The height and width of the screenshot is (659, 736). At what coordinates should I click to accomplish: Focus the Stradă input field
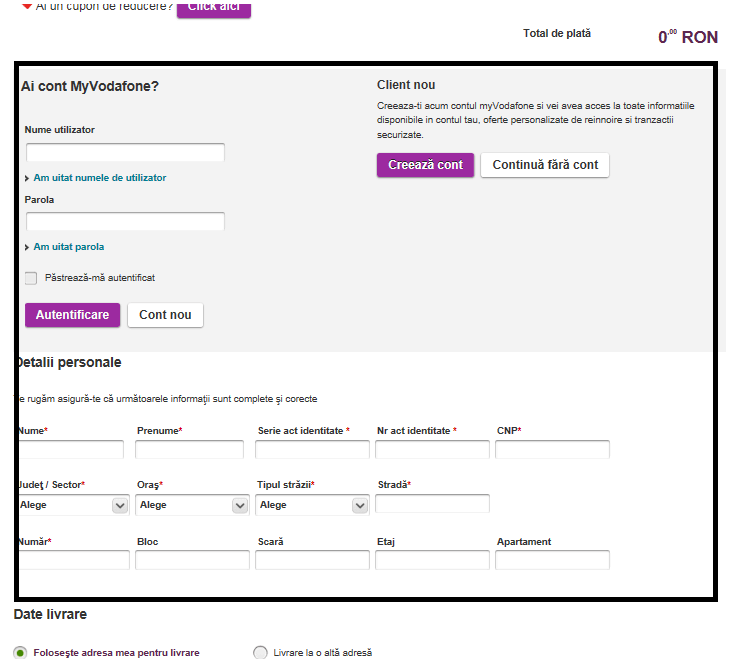(432, 504)
